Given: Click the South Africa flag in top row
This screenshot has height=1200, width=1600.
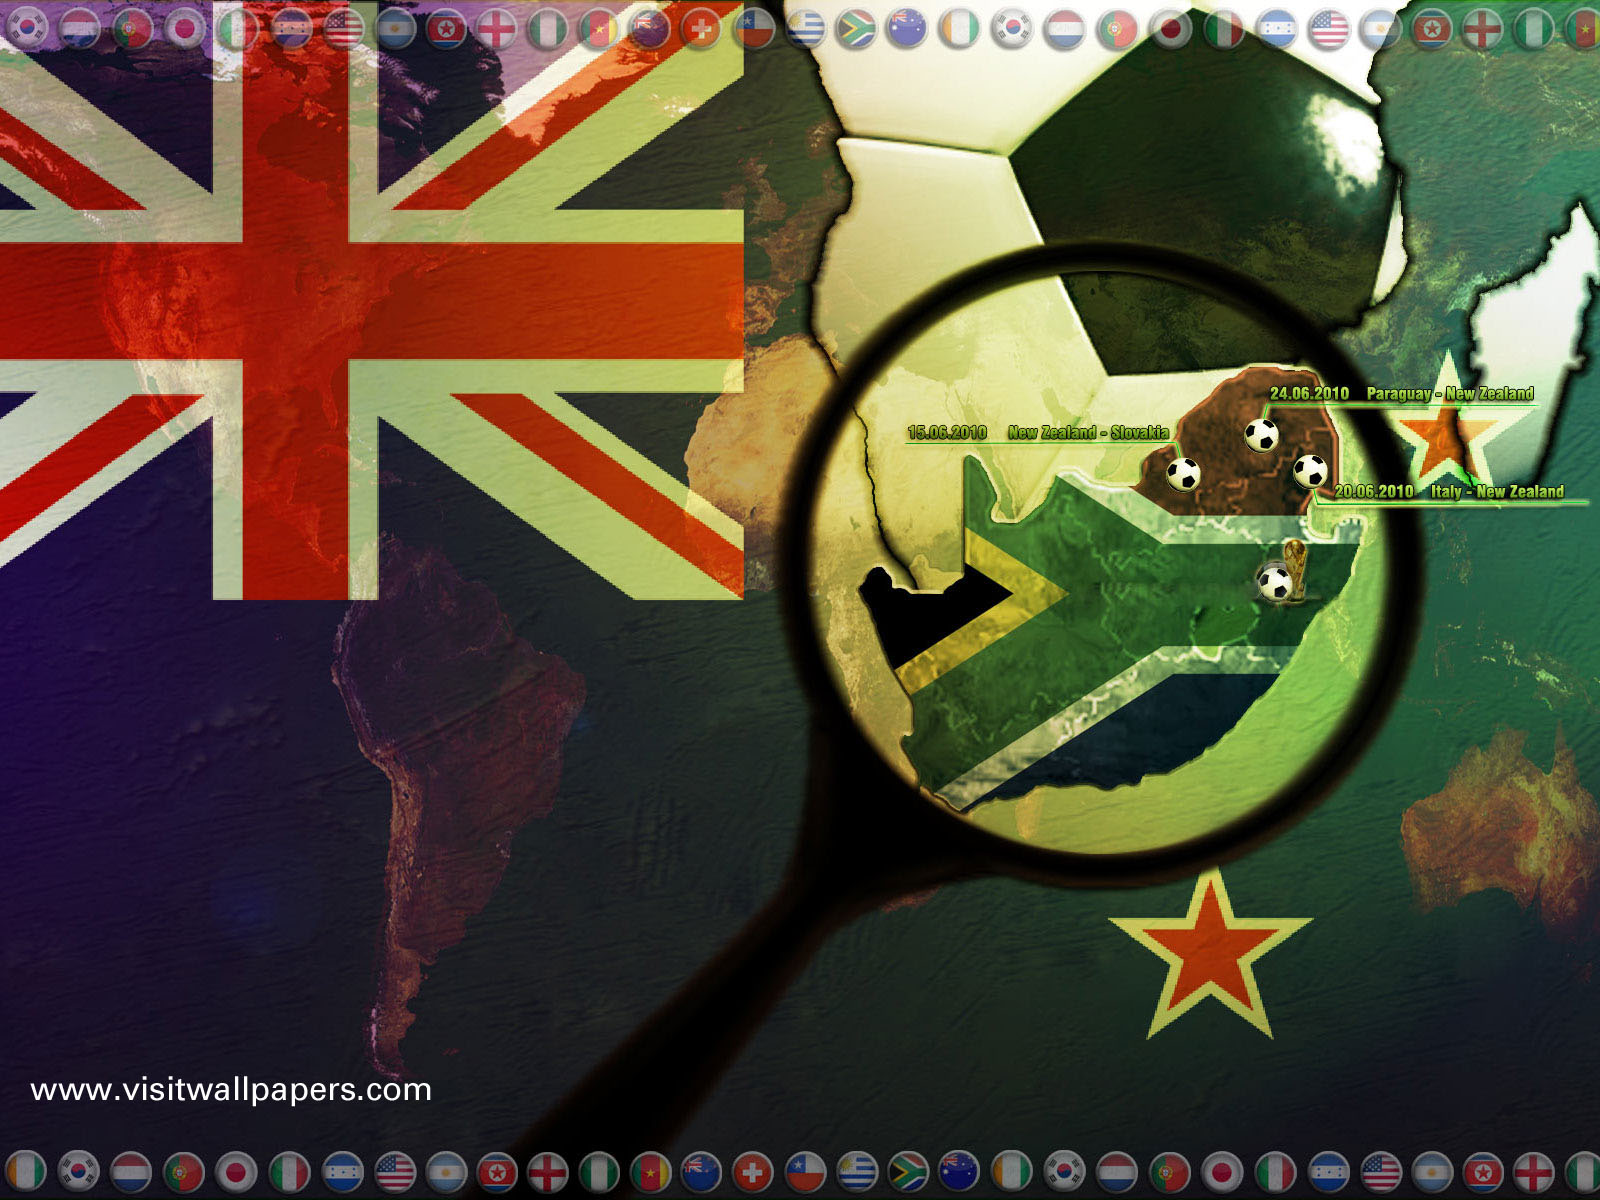Looking at the screenshot, I should 856,29.
